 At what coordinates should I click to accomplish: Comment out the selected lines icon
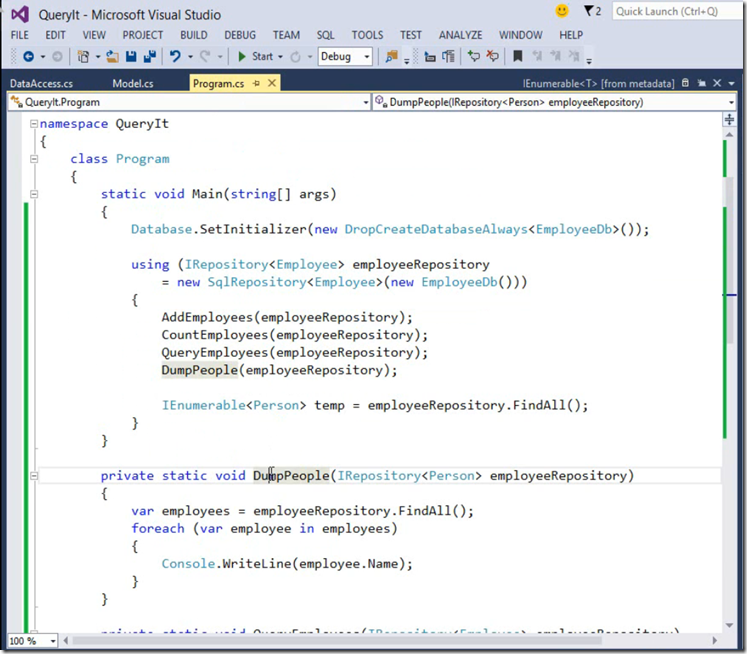coord(474,57)
